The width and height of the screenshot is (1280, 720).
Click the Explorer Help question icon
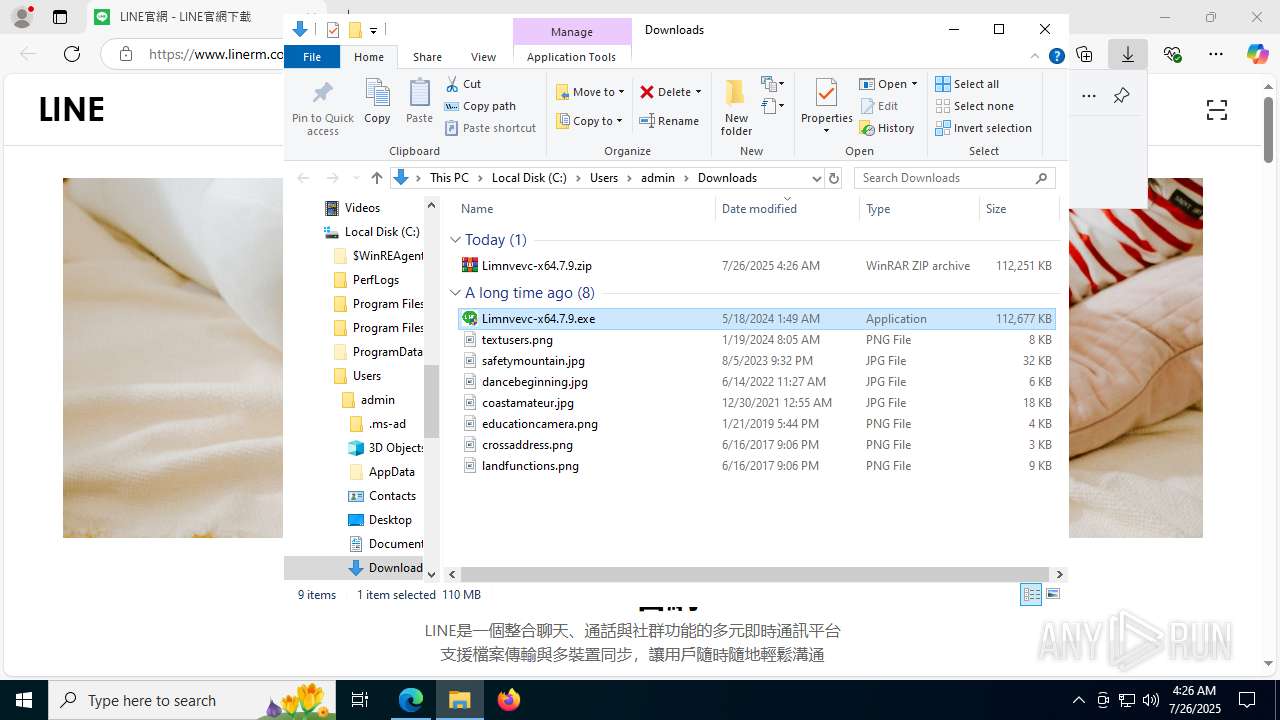1056,57
